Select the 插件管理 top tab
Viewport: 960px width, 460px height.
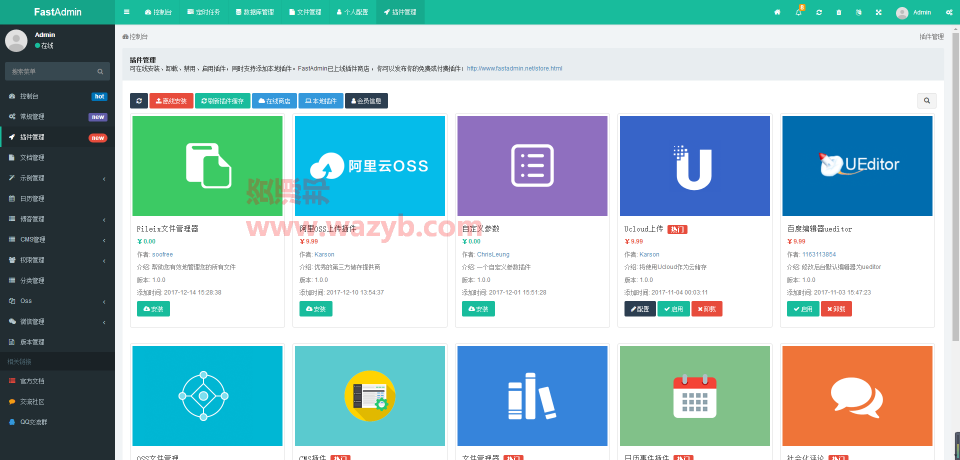pos(400,12)
